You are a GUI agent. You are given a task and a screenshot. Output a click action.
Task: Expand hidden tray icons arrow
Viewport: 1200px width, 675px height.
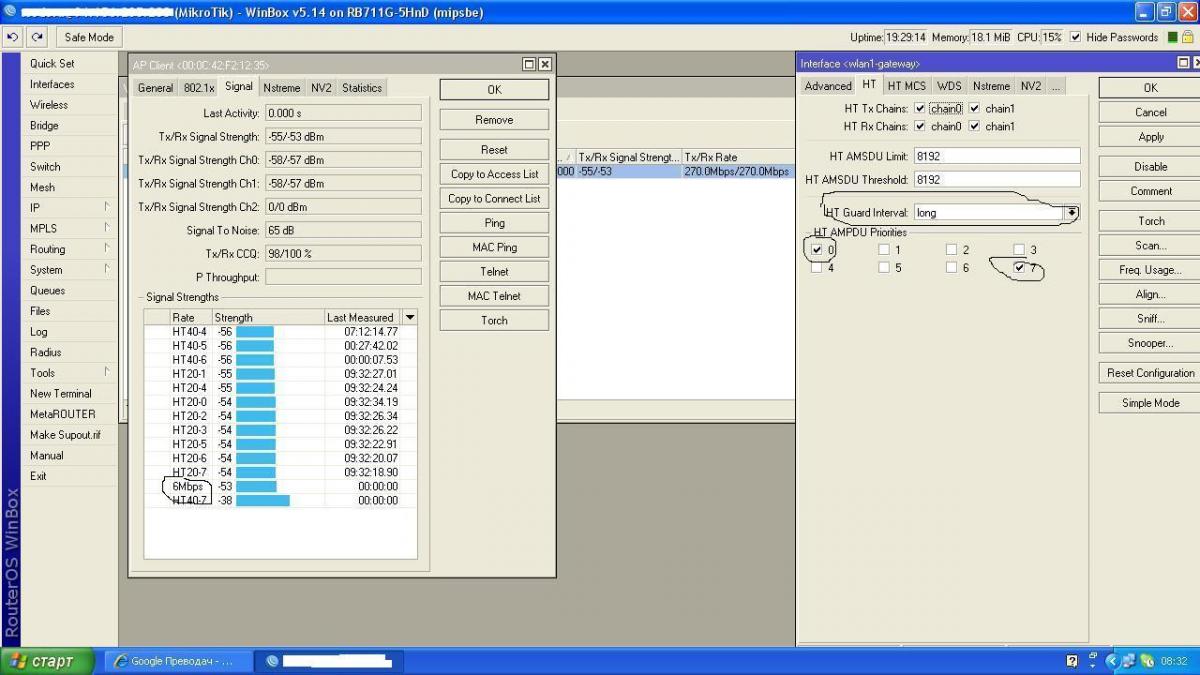pos(1111,661)
